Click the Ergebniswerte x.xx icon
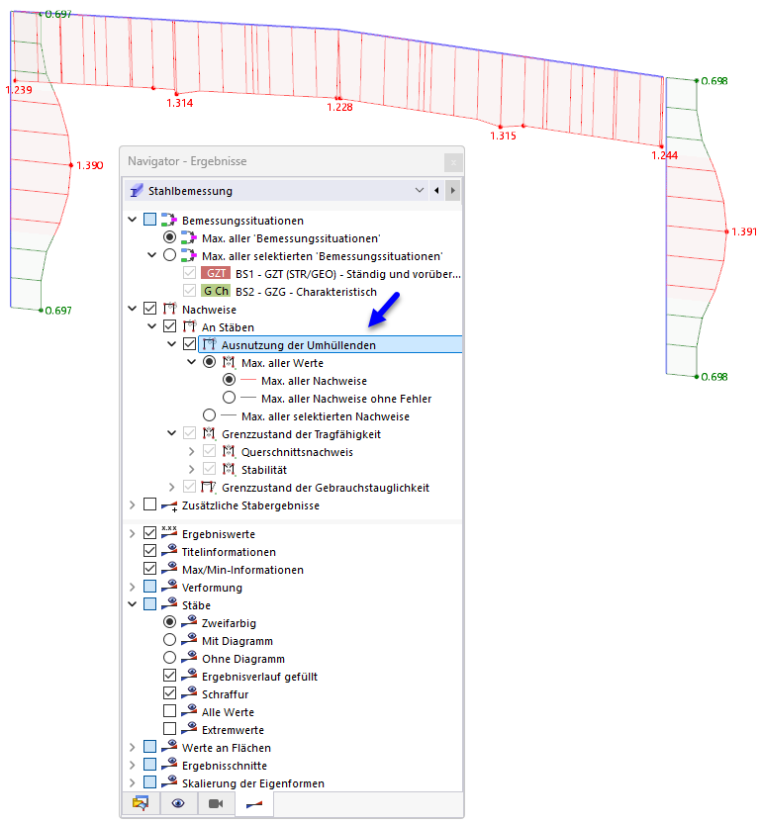 (169, 532)
